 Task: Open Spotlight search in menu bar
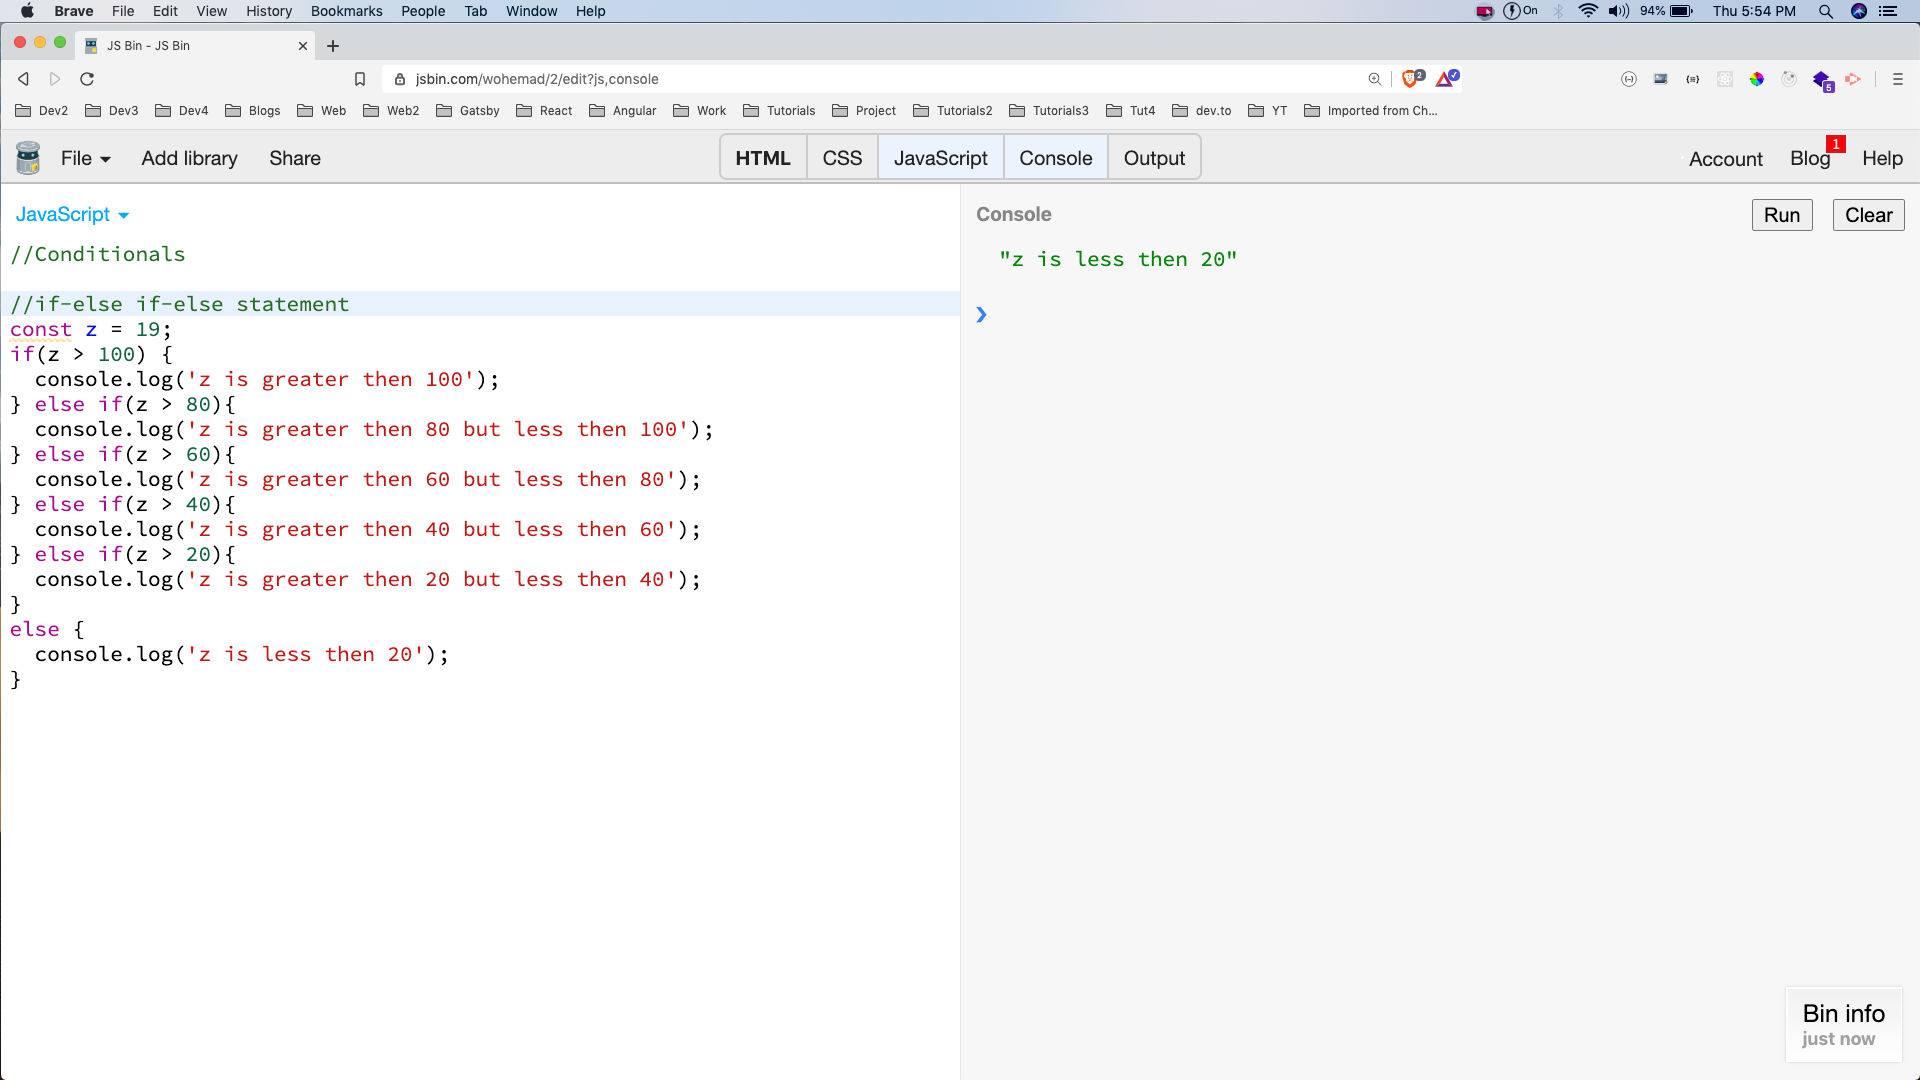1826,11
